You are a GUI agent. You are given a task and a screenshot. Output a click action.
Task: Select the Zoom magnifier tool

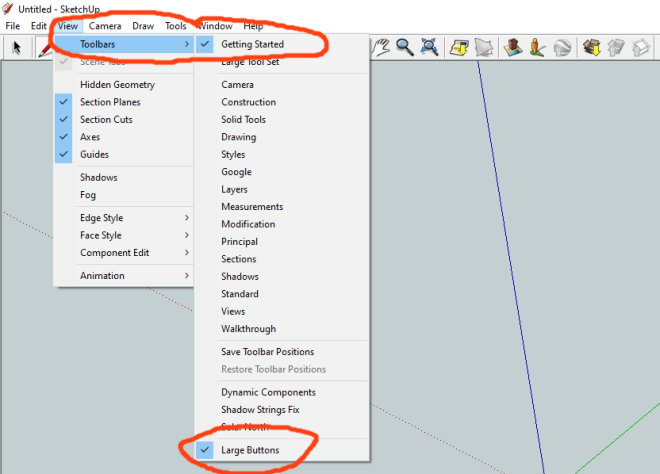point(405,47)
